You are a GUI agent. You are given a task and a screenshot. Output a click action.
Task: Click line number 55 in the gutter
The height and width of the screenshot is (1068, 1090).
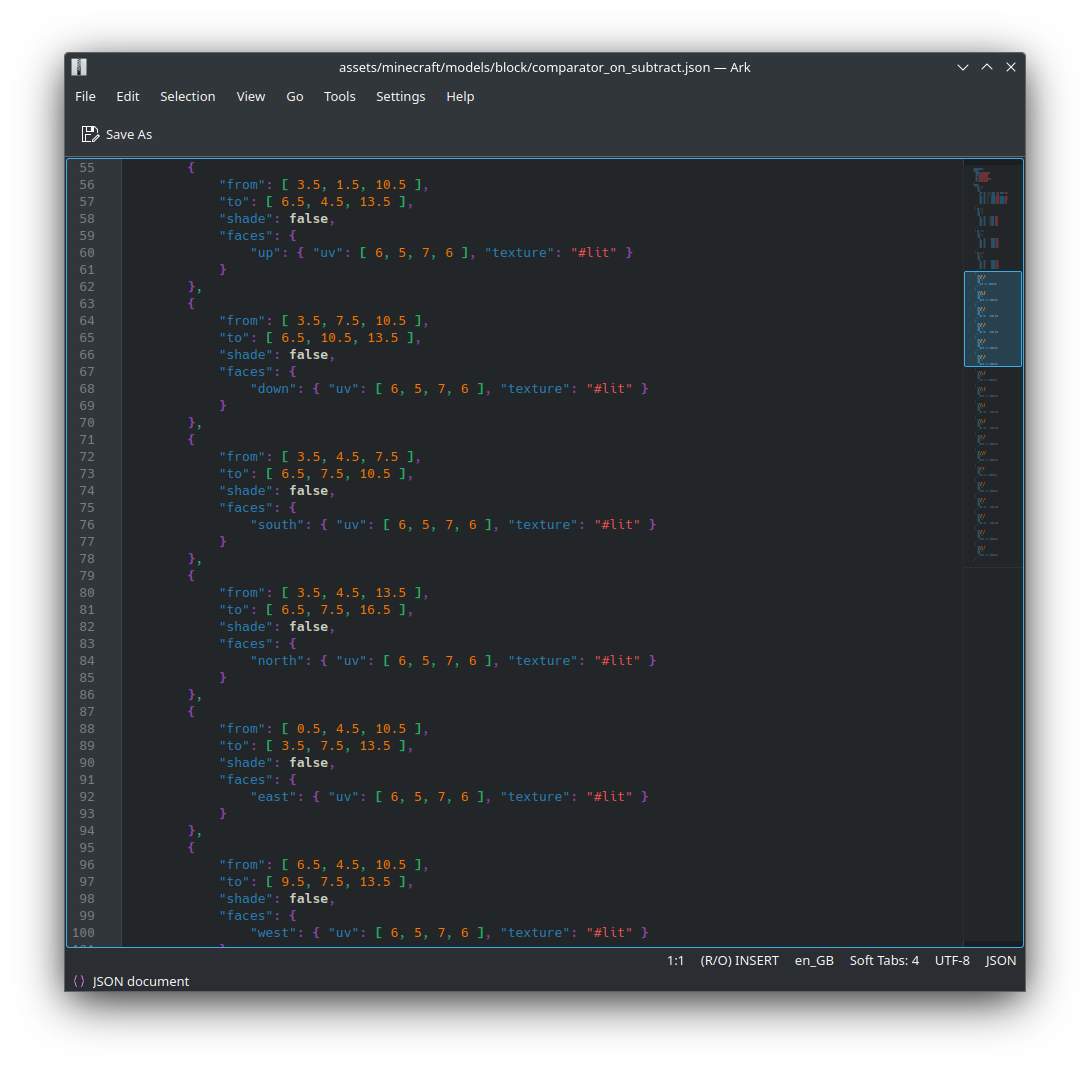[87, 168]
